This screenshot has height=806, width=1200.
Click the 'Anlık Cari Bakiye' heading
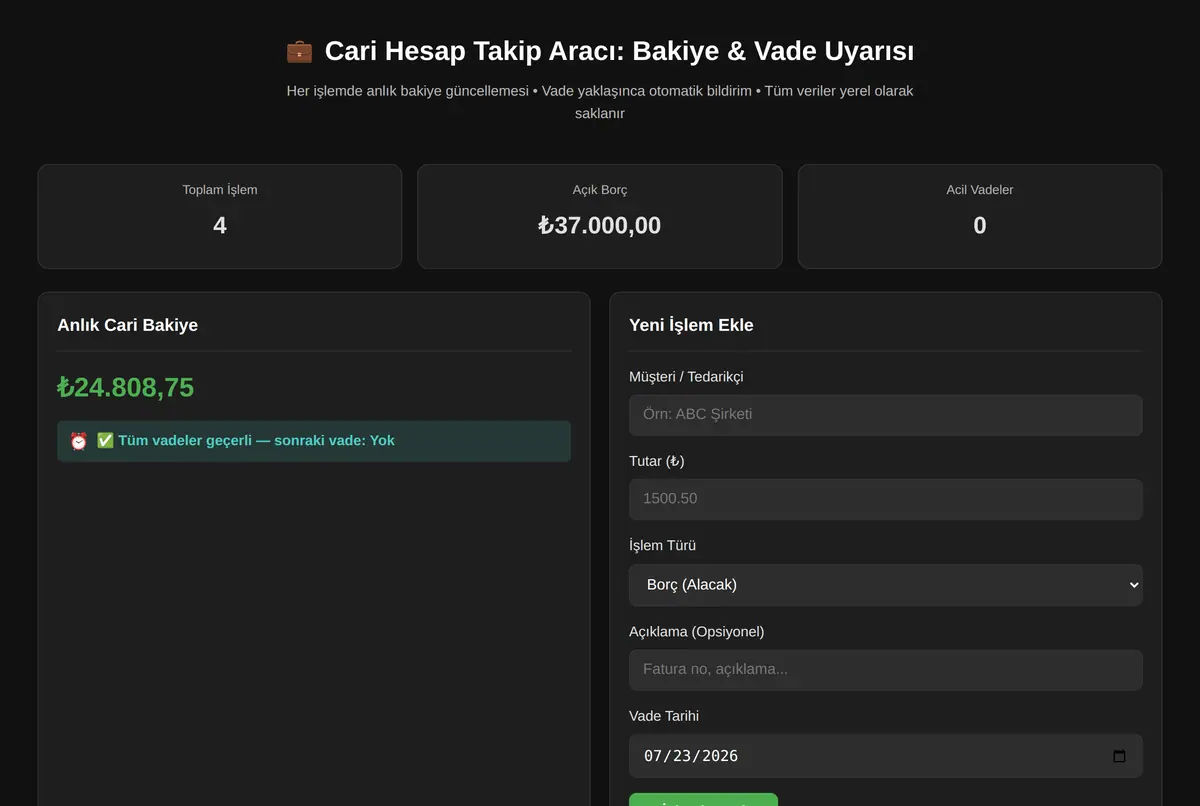(128, 325)
